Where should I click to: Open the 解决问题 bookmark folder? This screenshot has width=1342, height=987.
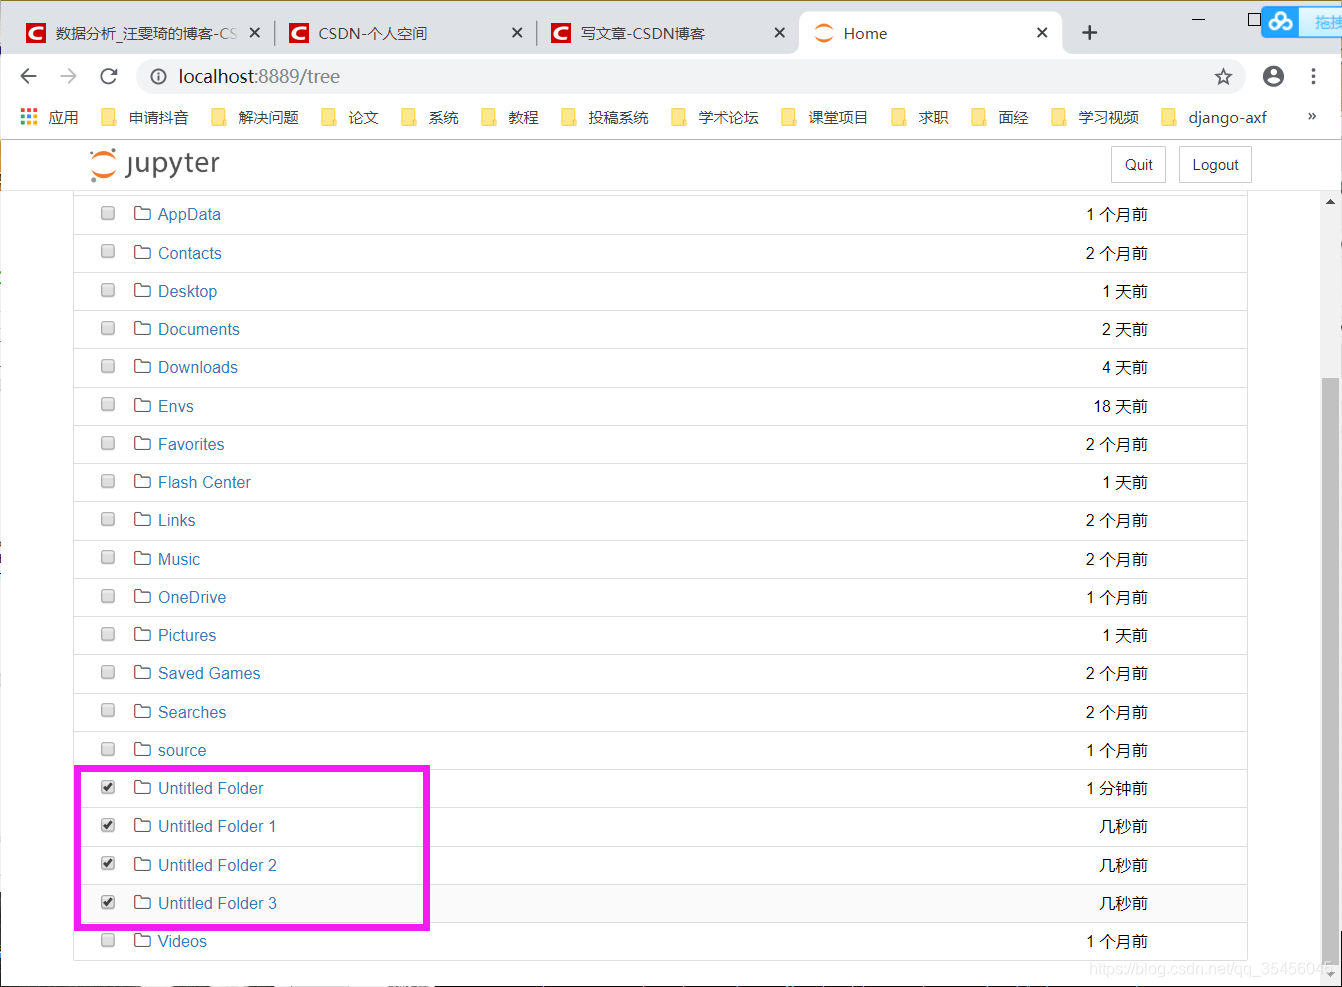(x=255, y=117)
